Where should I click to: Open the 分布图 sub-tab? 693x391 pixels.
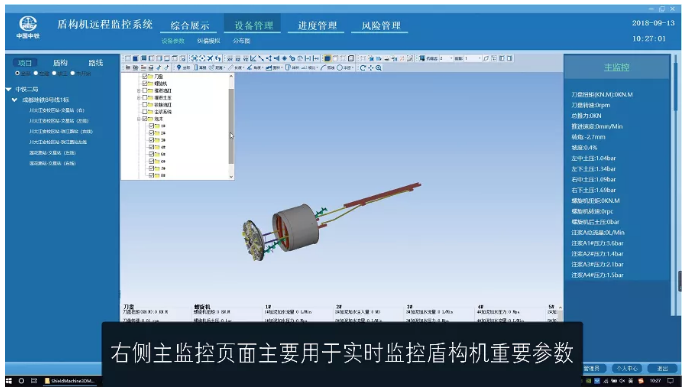tap(241, 41)
